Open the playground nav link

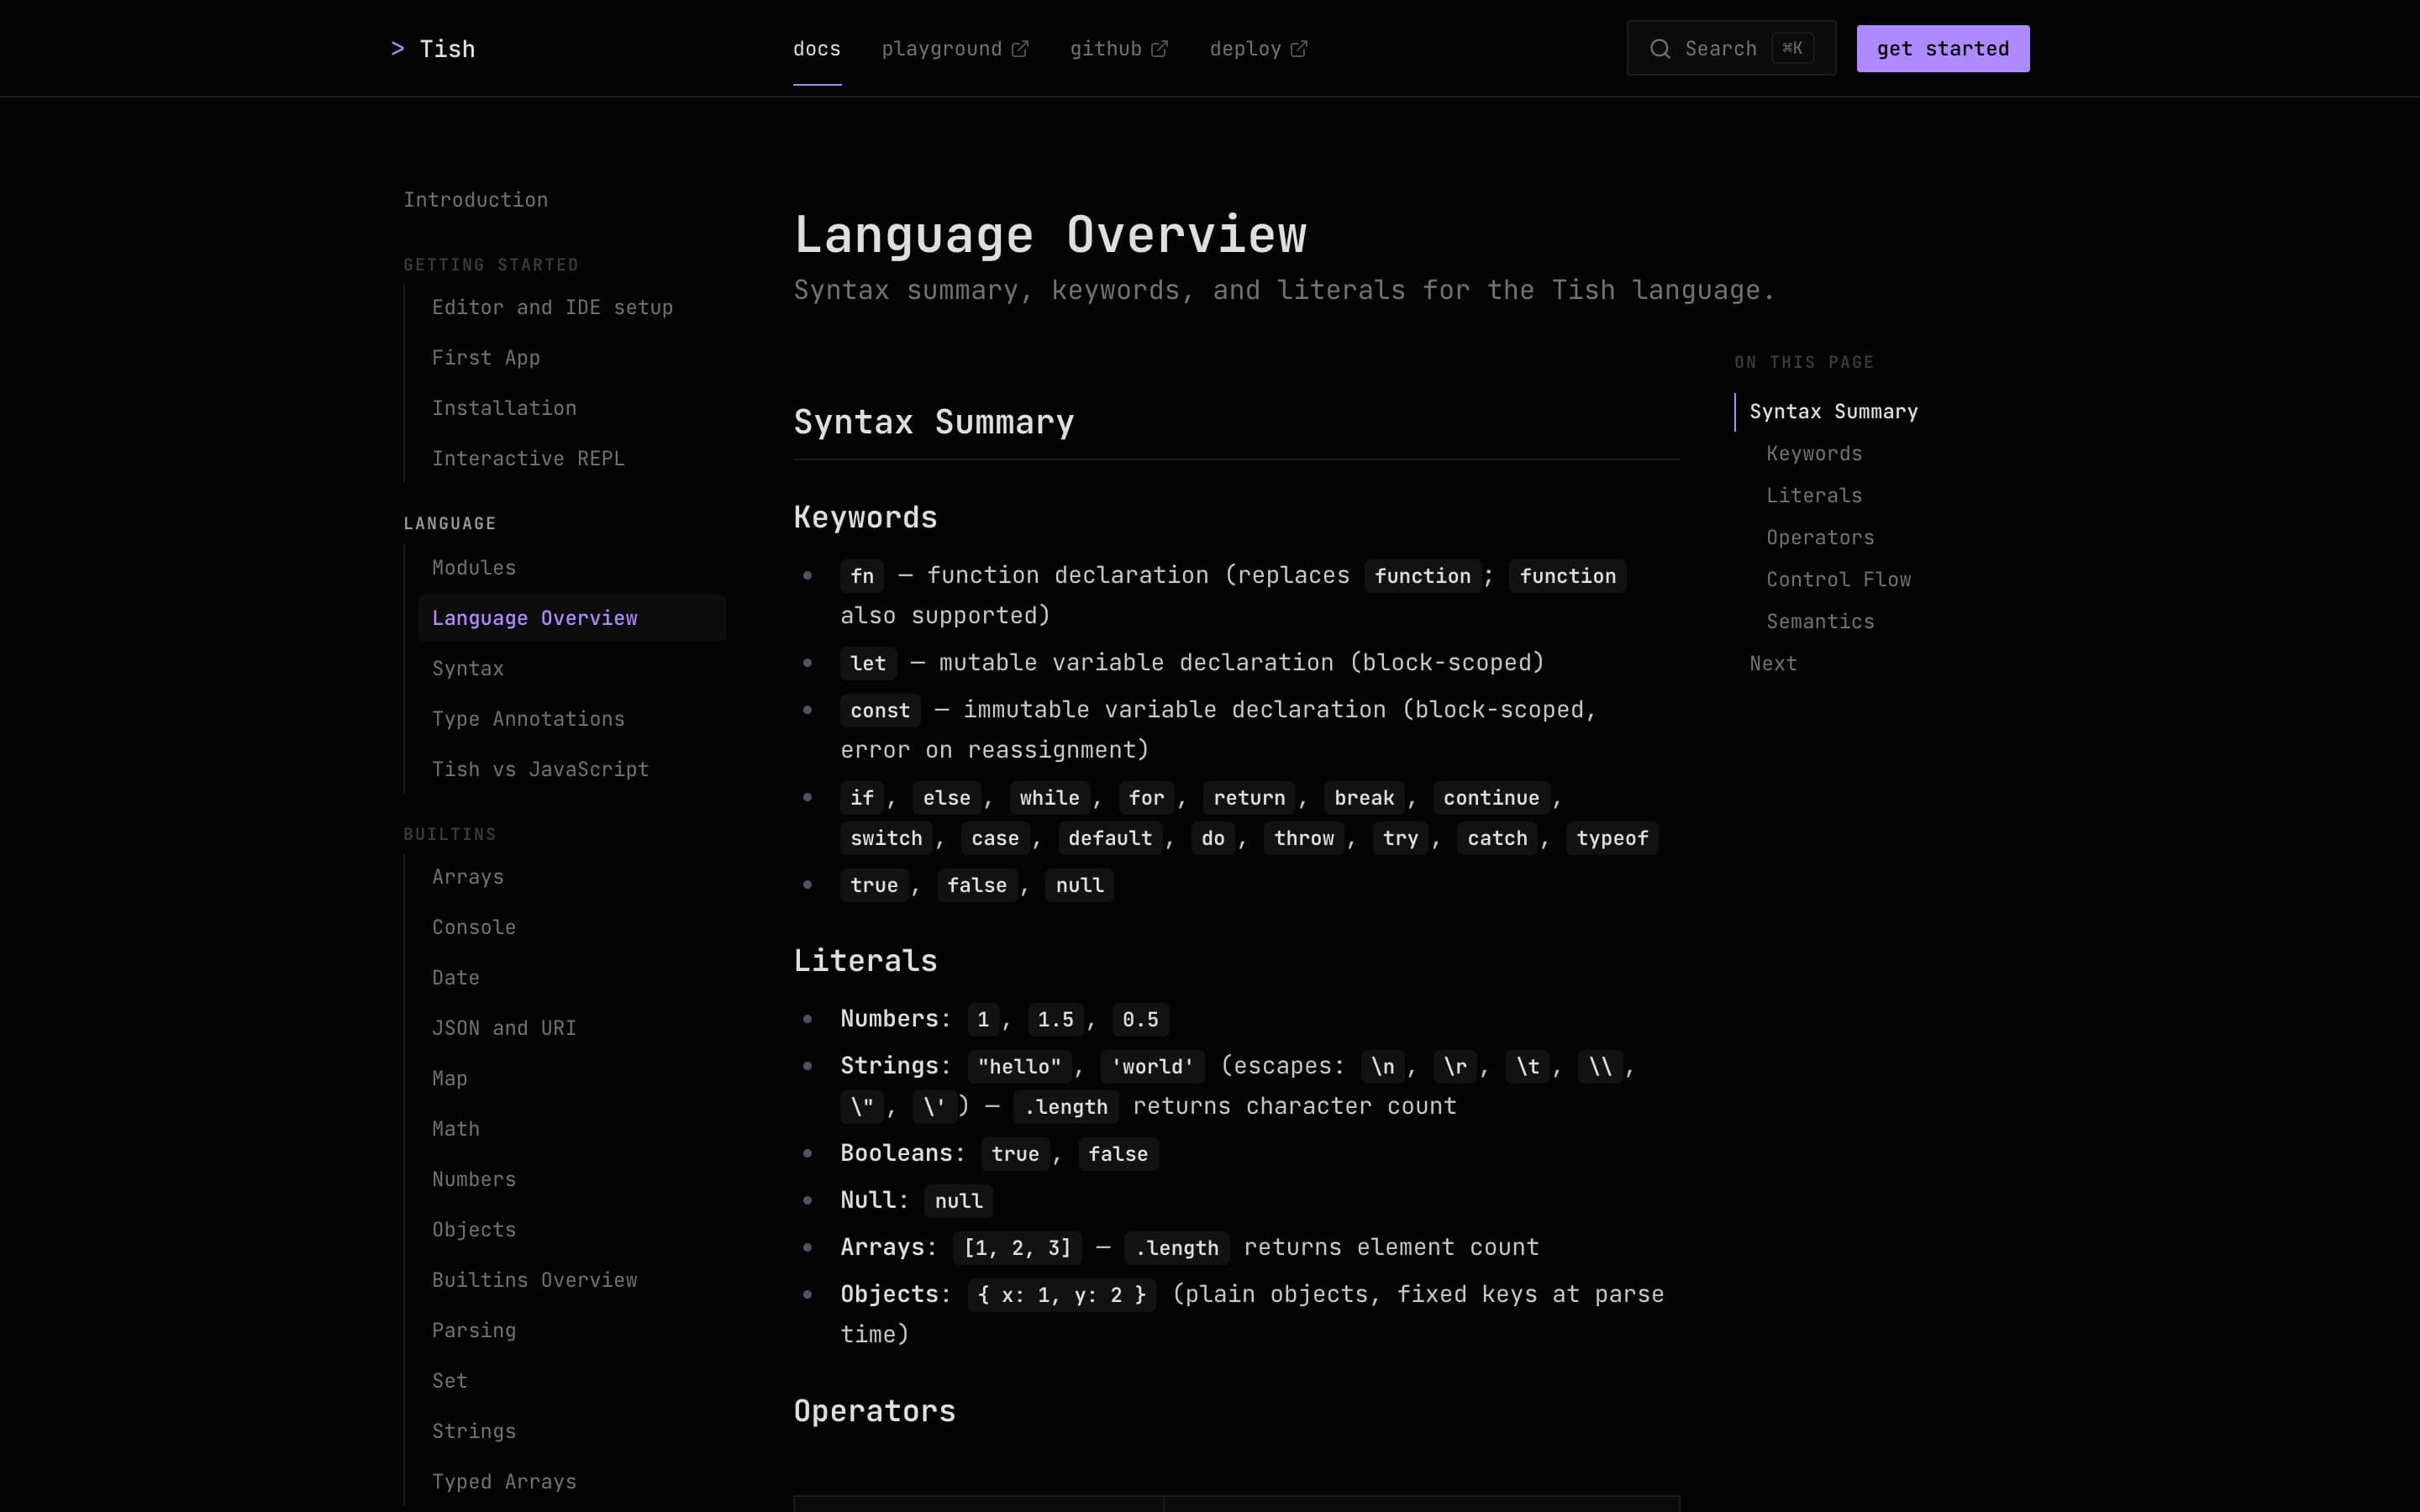point(955,49)
